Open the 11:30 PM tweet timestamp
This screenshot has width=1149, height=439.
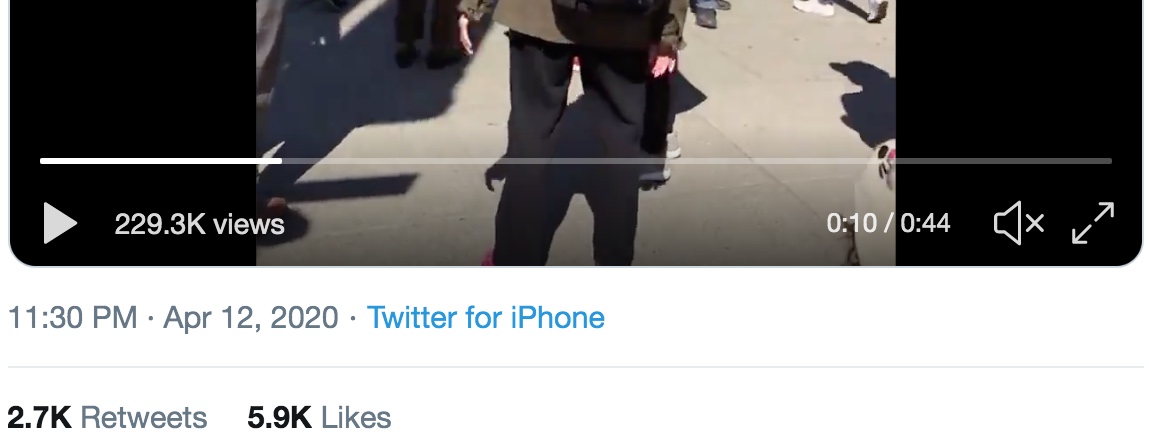pos(73,317)
